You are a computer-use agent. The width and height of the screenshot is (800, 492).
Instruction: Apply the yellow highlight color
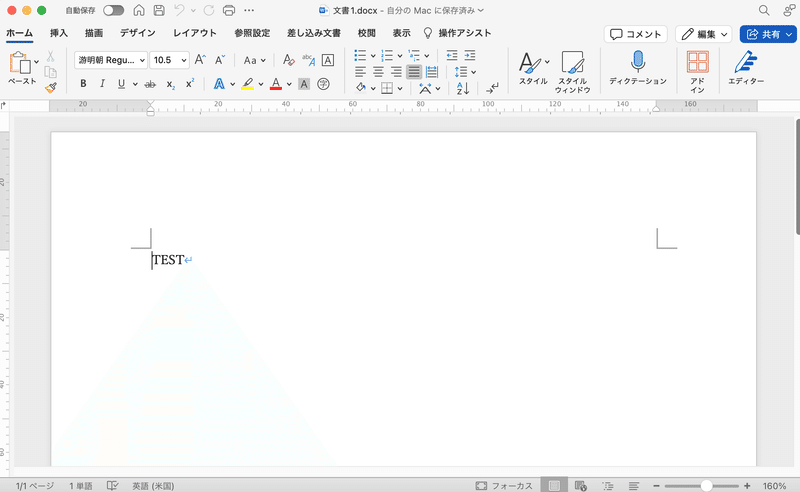(x=247, y=84)
